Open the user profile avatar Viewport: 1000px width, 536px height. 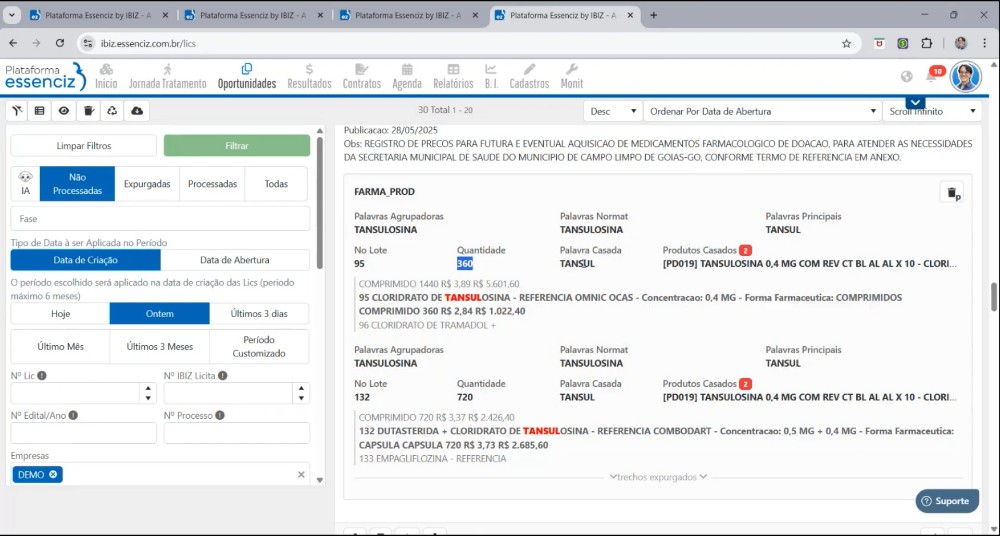(x=965, y=76)
